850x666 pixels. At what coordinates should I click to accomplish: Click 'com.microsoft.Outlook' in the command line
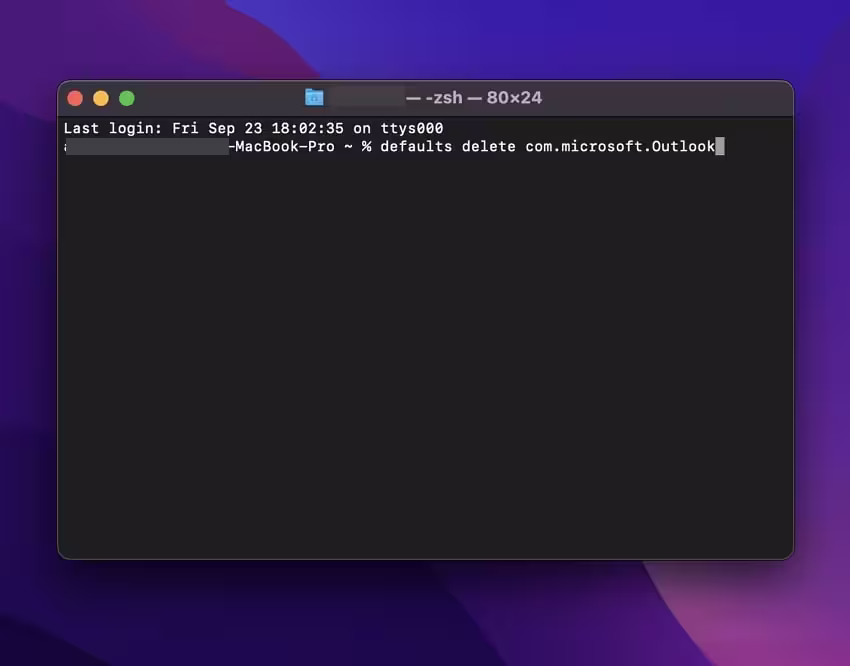click(x=620, y=146)
